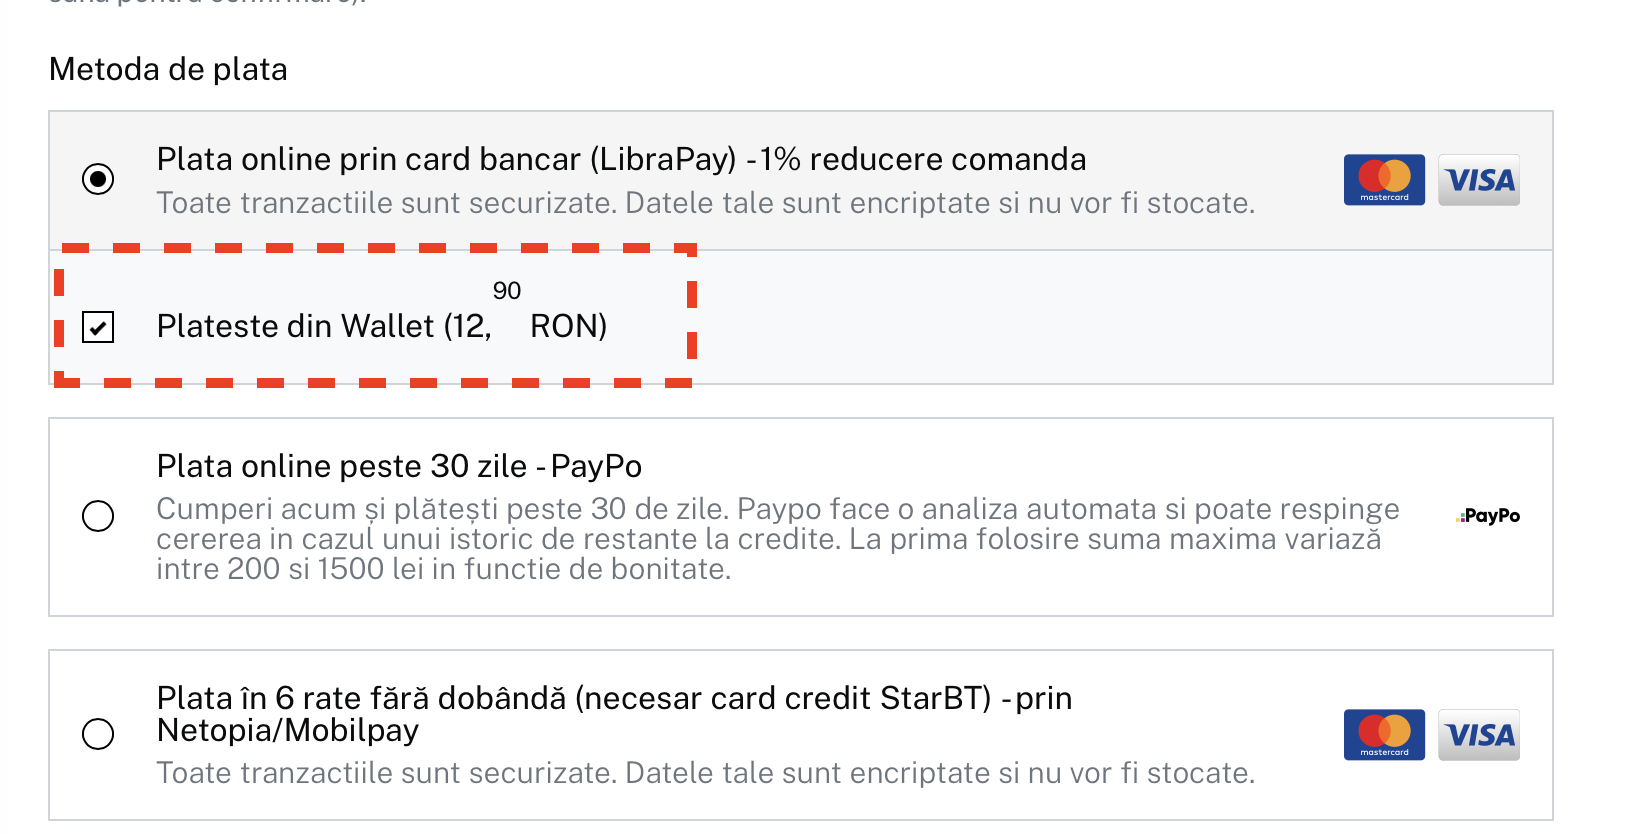Click the PayPo description about 'analiza automata'

click(778, 539)
